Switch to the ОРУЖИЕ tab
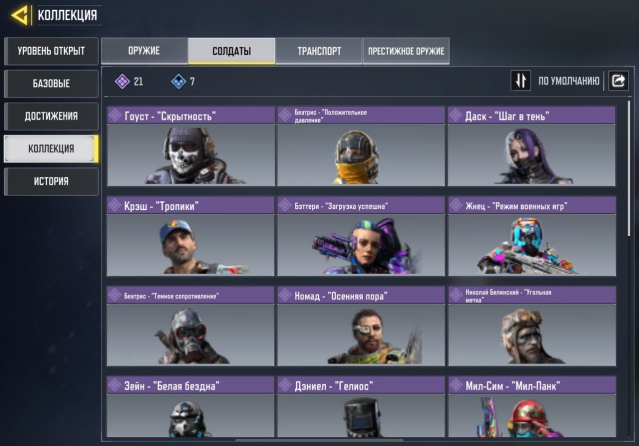The width and height of the screenshot is (639, 446). point(144,51)
